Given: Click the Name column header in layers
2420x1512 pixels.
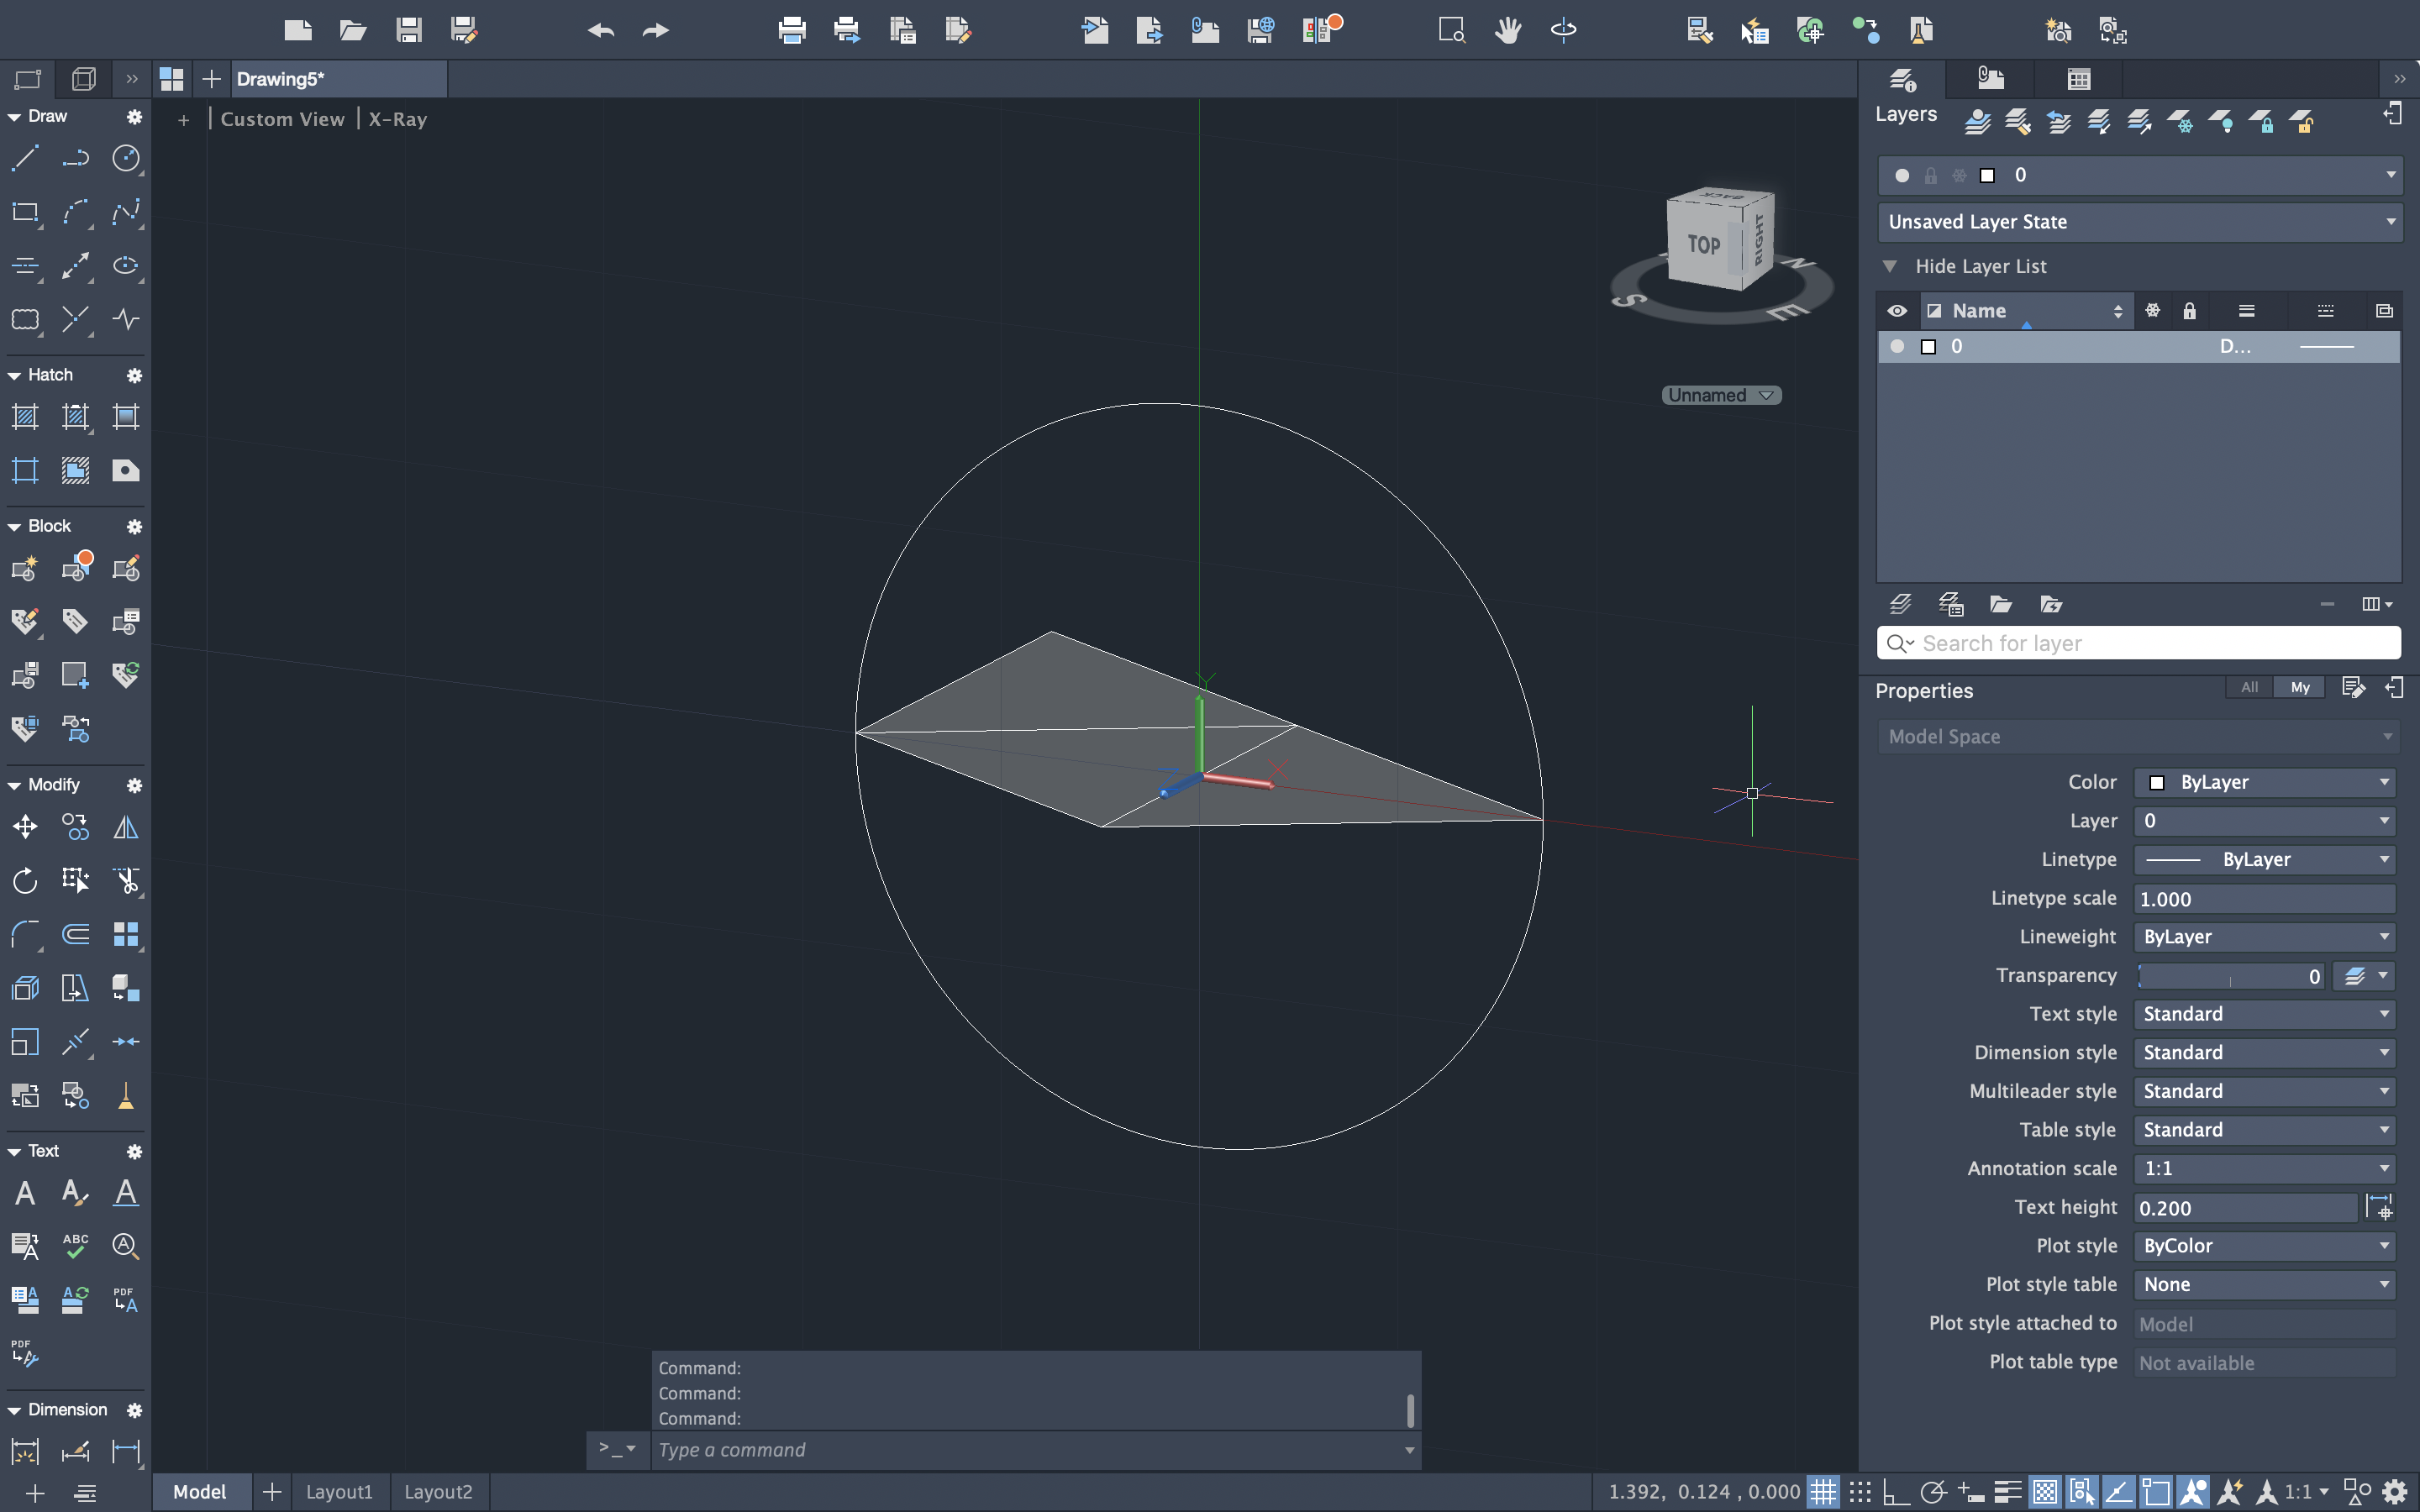Looking at the screenshot, I should 2026,311.
